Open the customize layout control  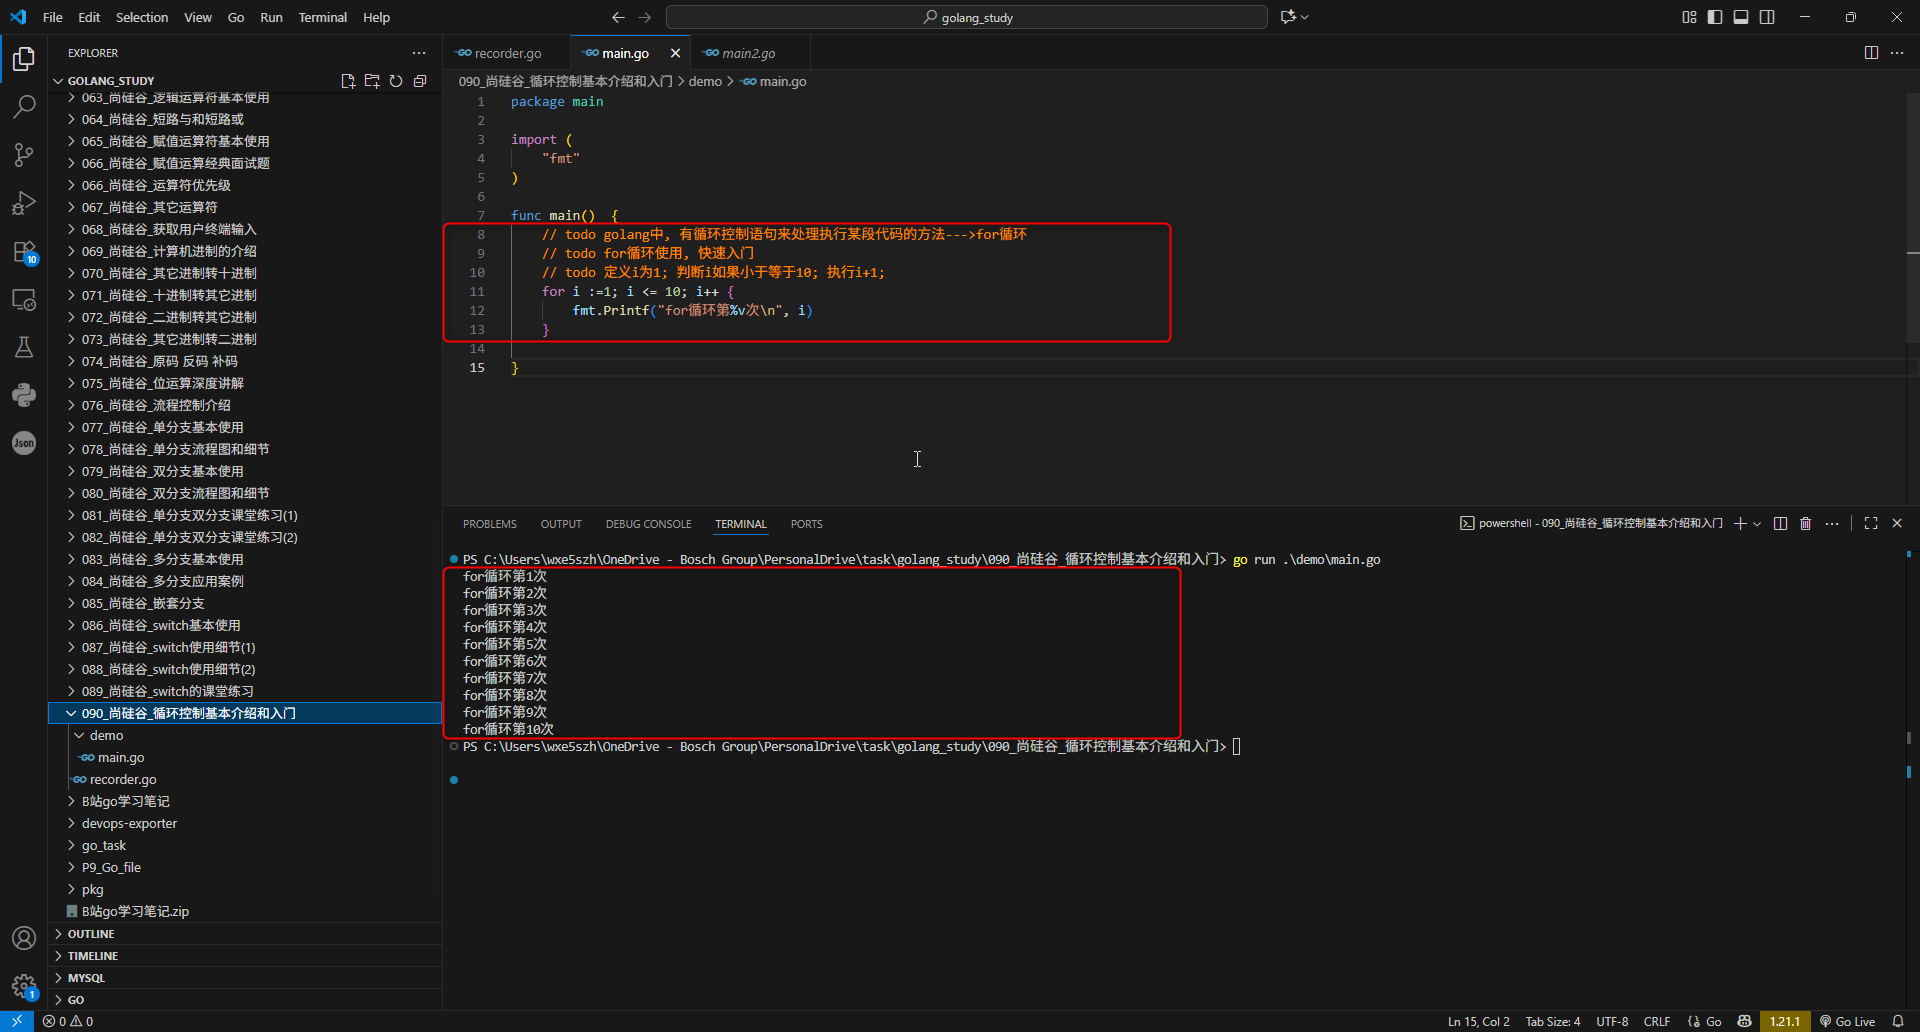click(1689, 17)
